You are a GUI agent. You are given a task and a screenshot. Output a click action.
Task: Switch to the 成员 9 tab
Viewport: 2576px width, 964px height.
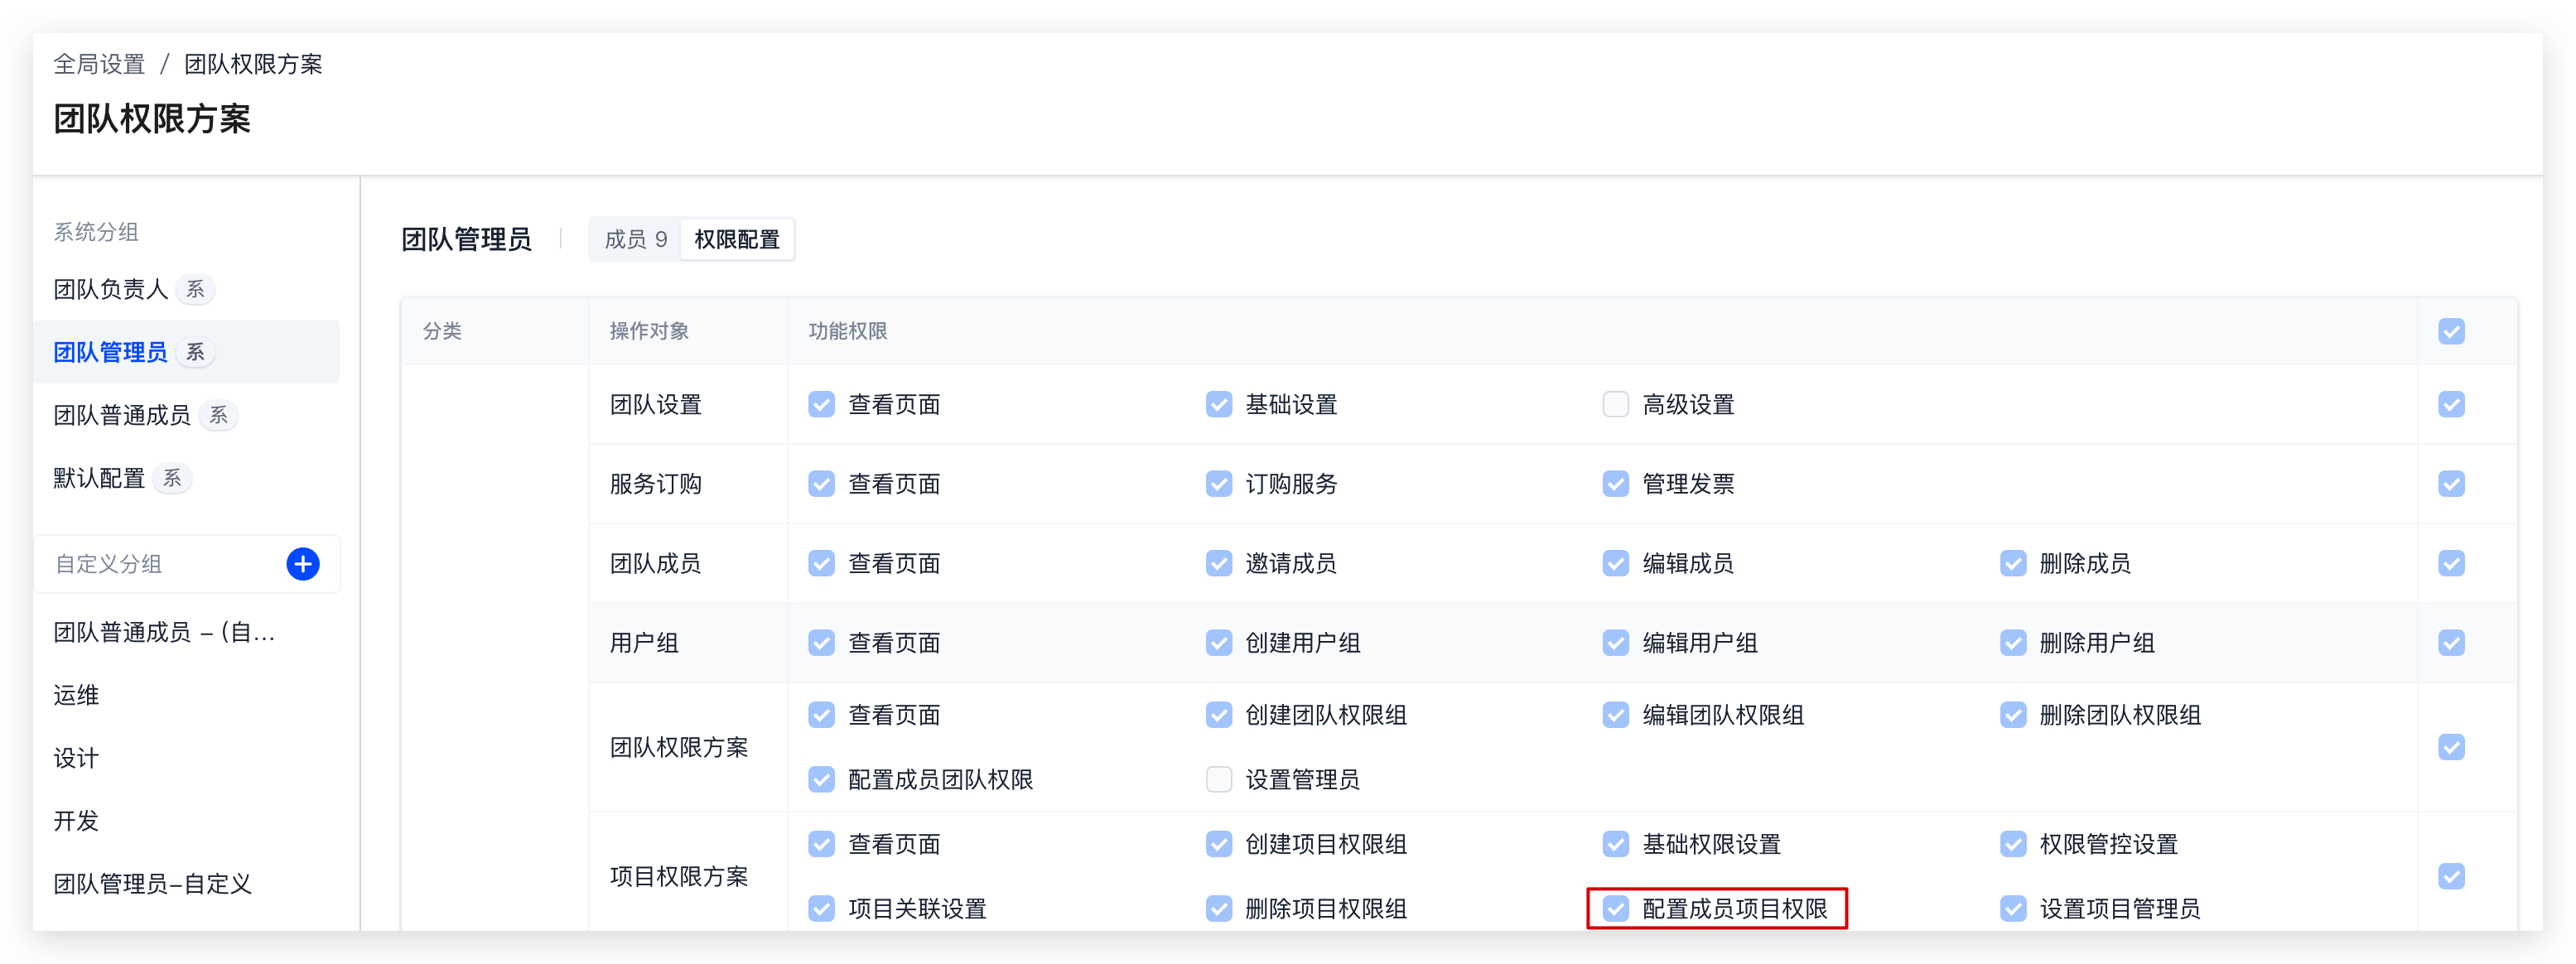[635, 240]
